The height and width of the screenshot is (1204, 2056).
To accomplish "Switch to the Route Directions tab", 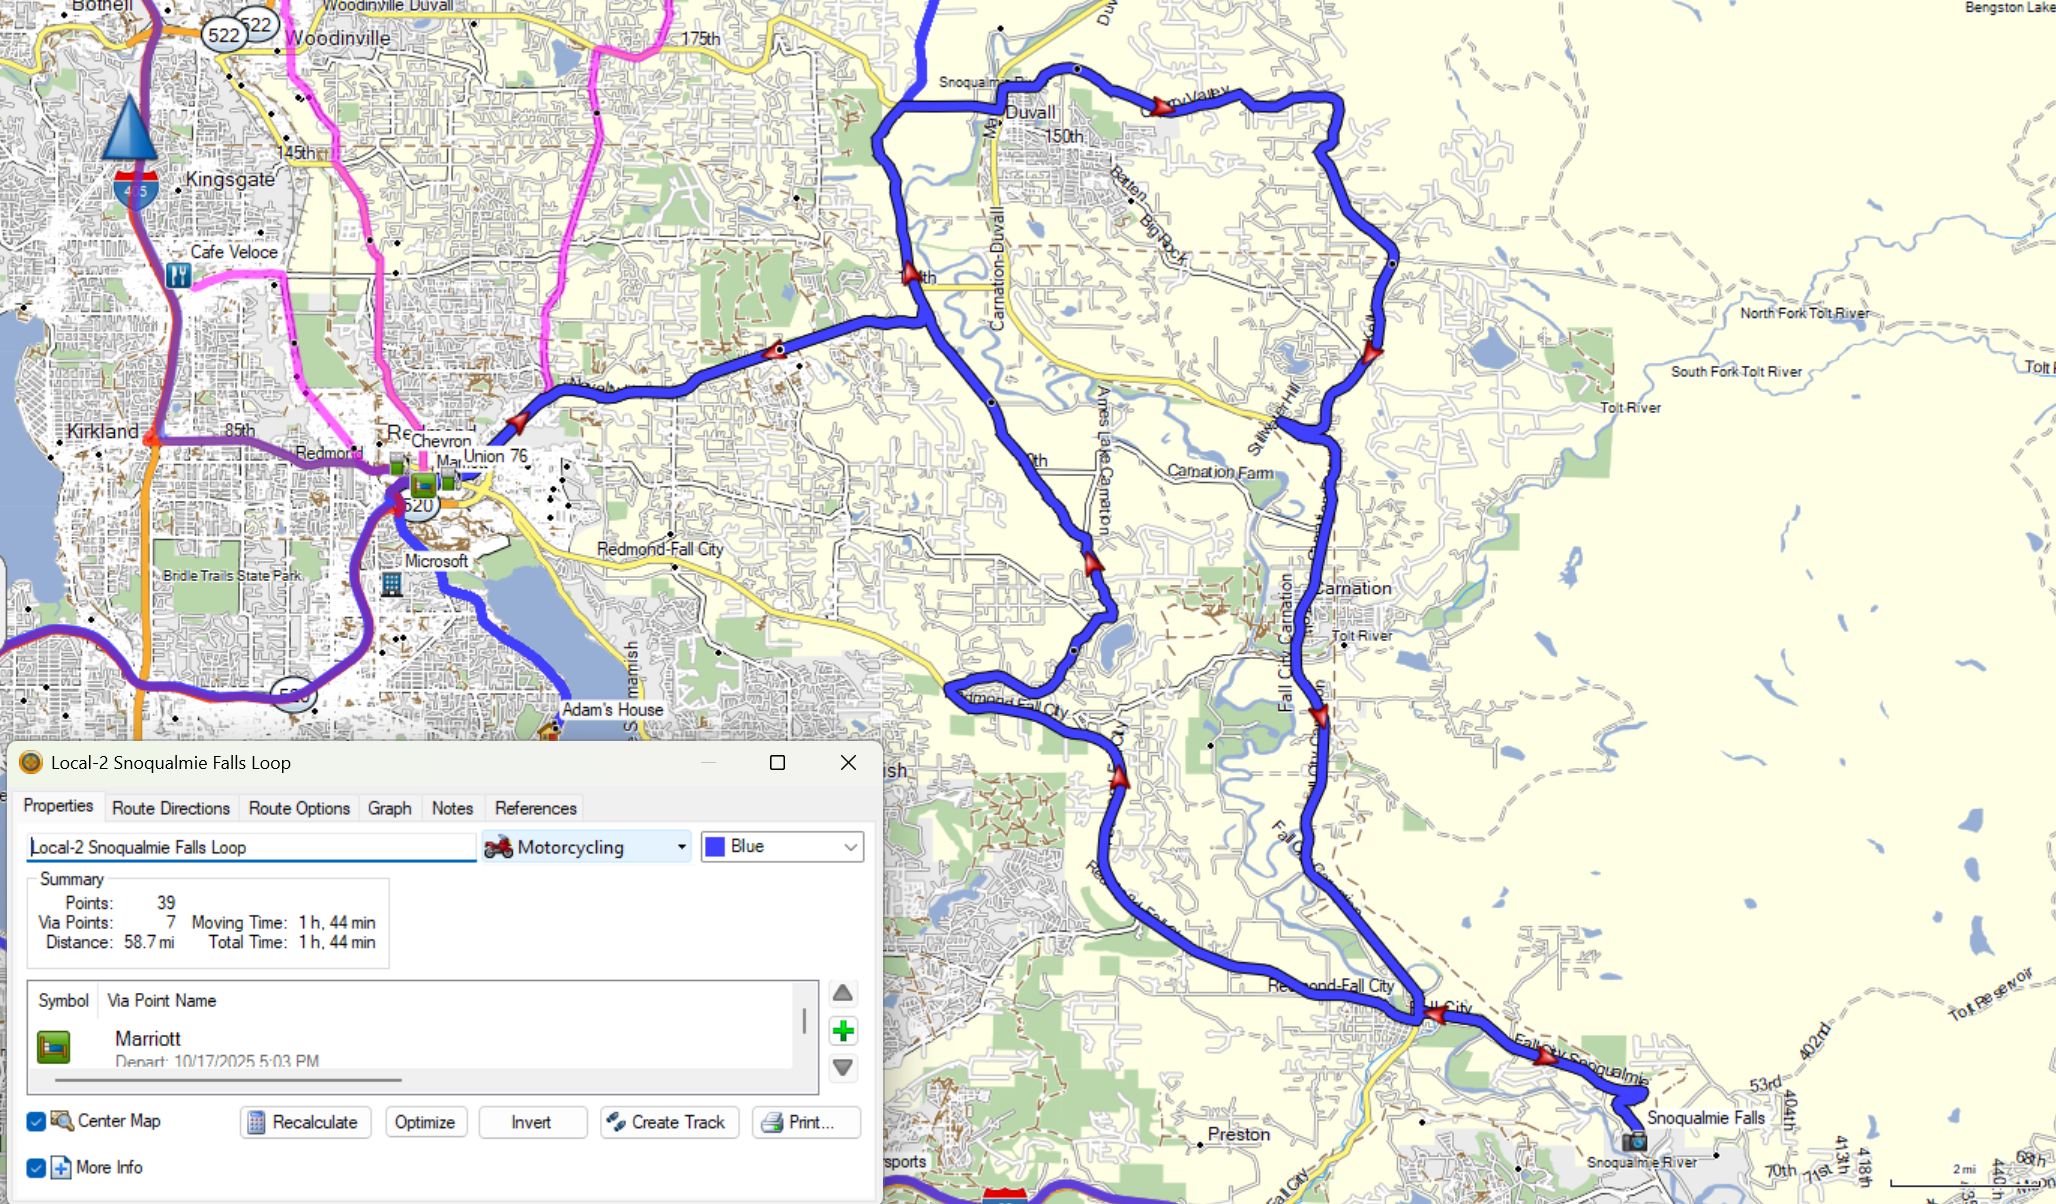I will point(170,808).
